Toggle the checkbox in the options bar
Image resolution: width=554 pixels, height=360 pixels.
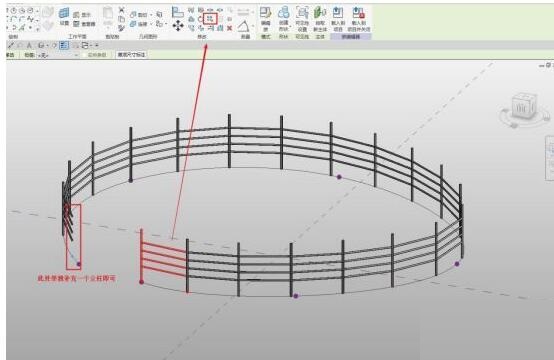[x=85, y=55]
